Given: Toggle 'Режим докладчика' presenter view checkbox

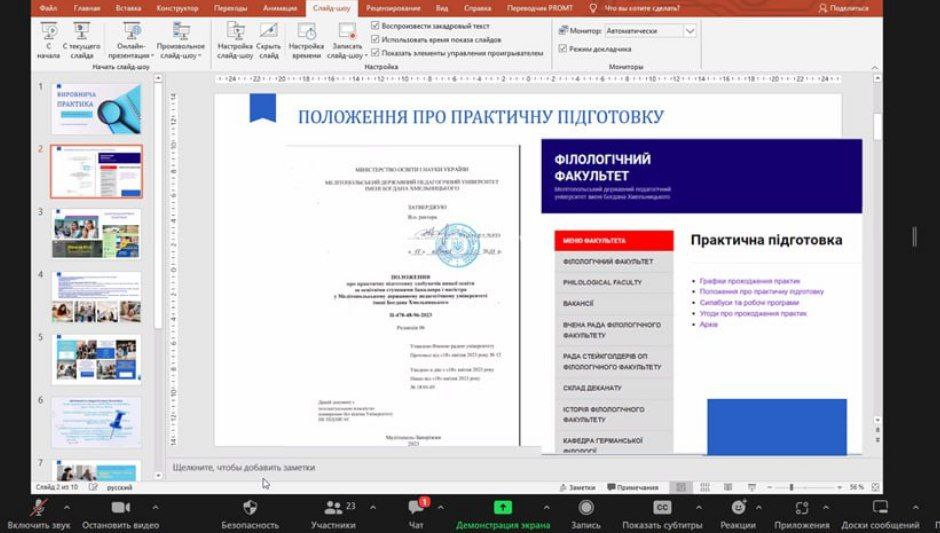Looking at the screenshot, I should pyautogui.click(x=562, y=48).
